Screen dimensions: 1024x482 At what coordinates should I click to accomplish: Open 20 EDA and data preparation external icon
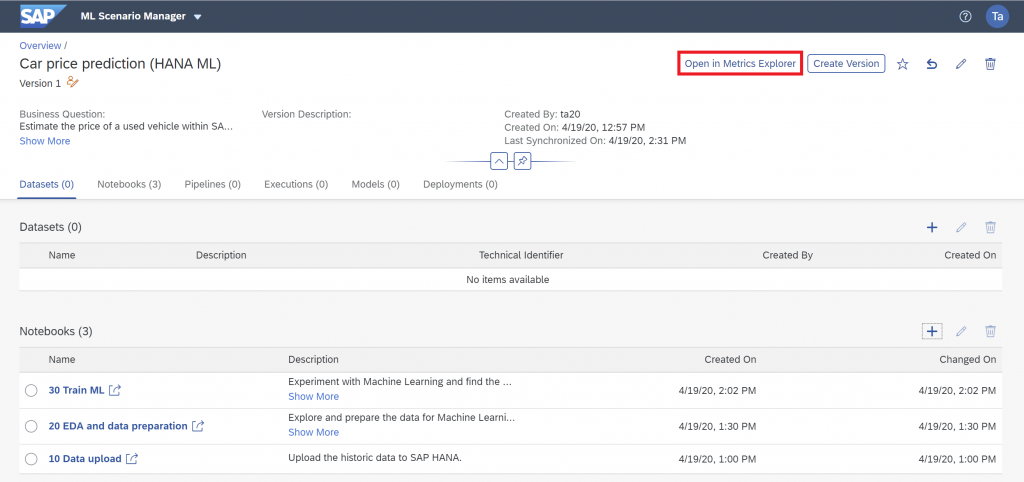tap(198, 426)
